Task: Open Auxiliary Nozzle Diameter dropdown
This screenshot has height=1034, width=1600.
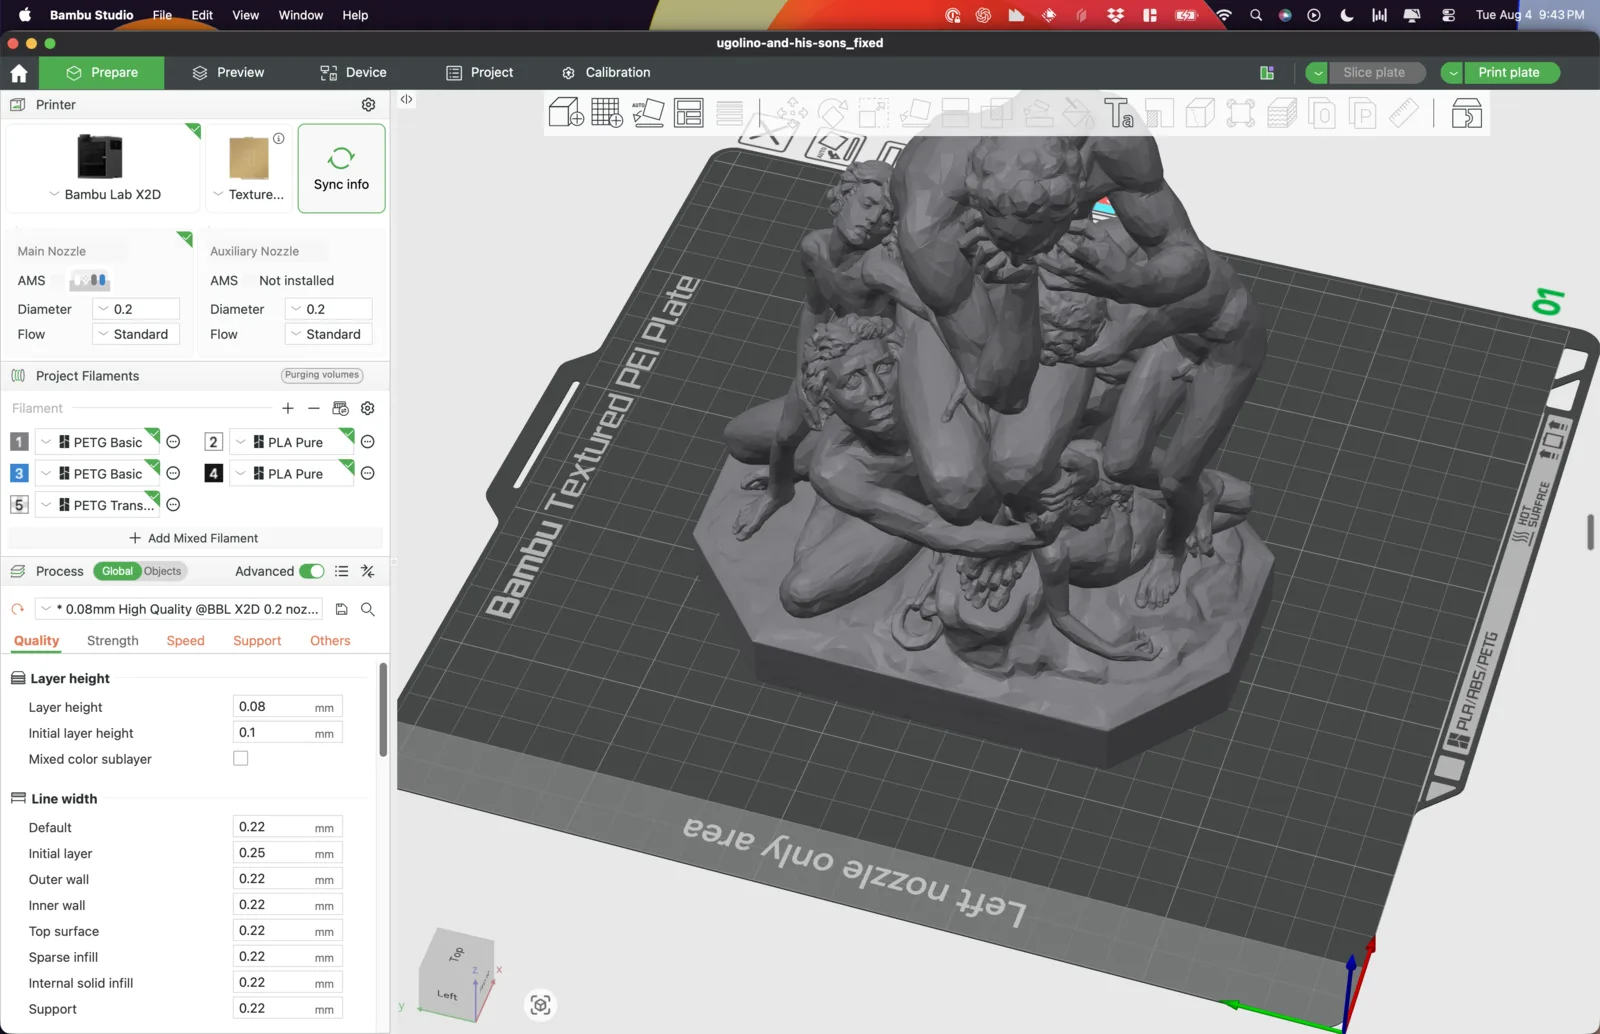Action: 329,309
